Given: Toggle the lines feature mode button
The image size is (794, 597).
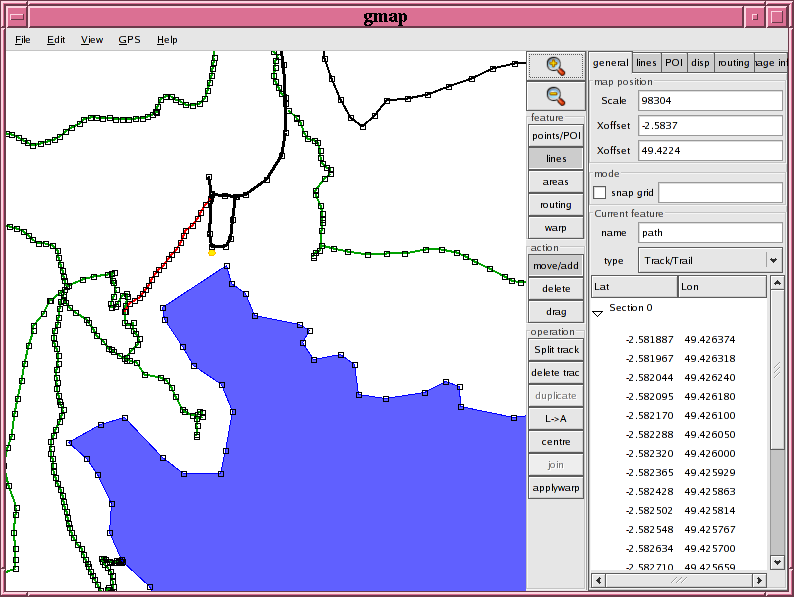Looking at the screenshot, I should click(555, 159).
